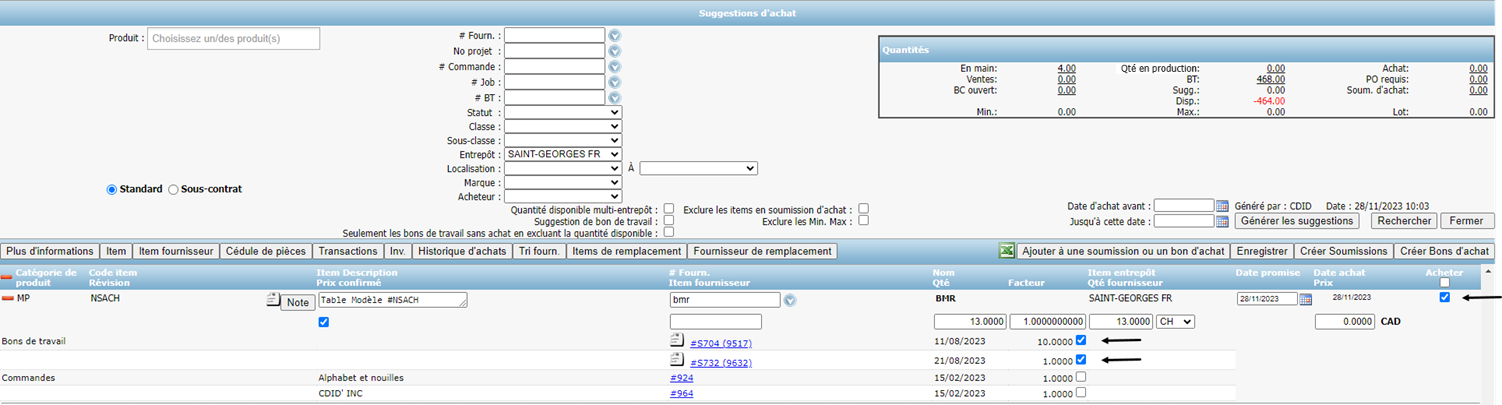Open the Statut dropdown
The height and width of the screenshot is (405, 1502).
pyautogui.click(x=562, y=113)
